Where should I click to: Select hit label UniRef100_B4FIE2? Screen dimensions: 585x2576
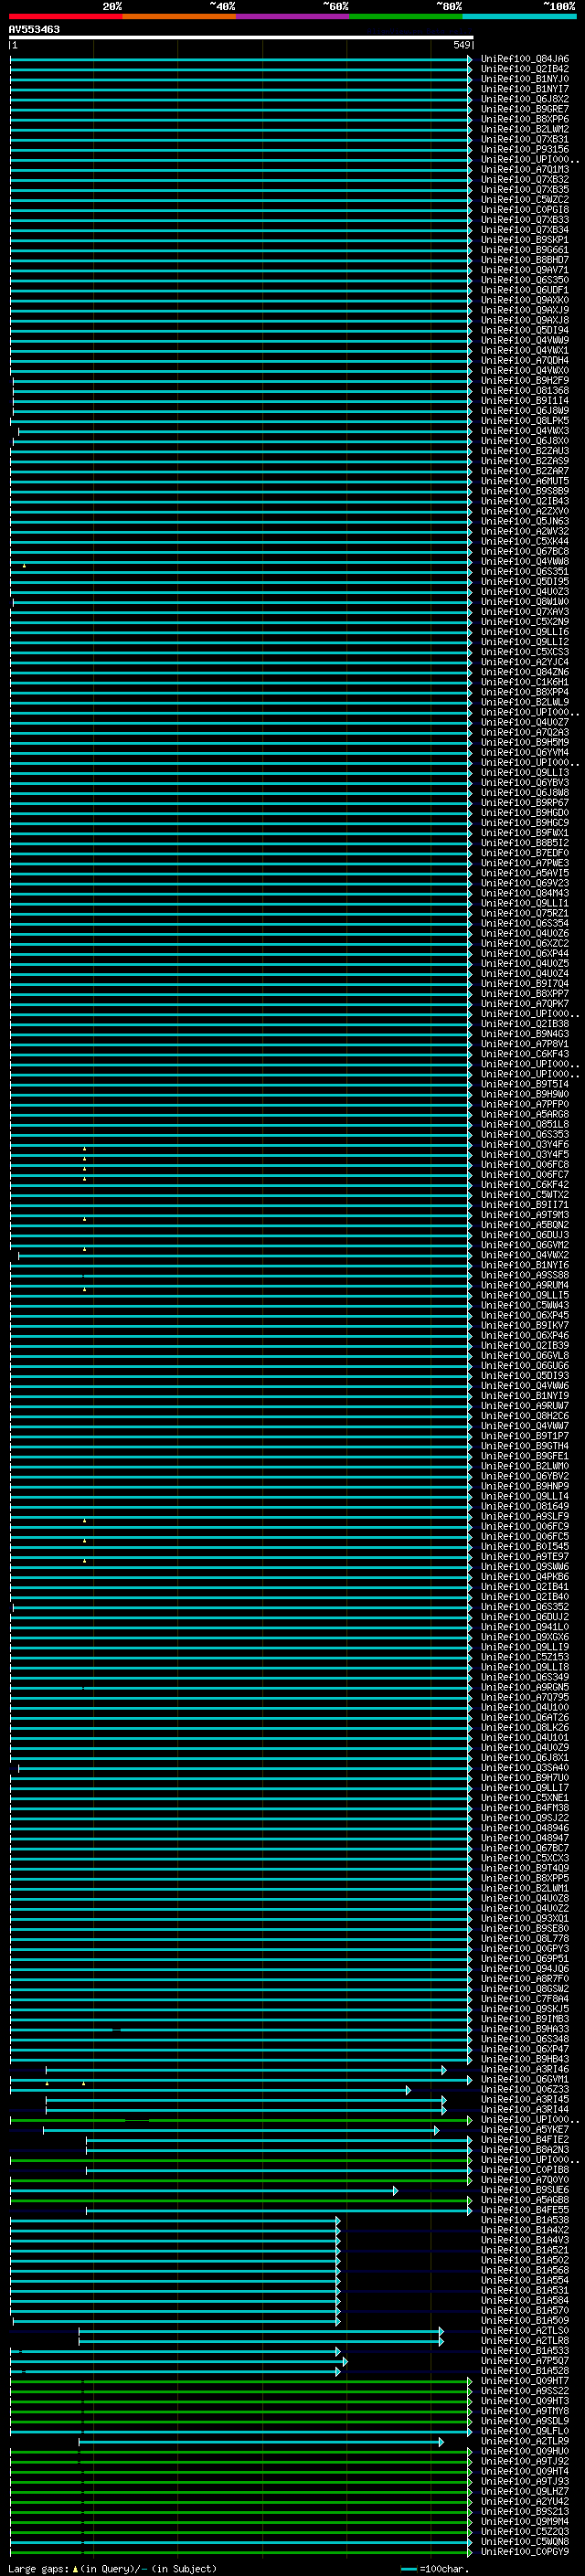525,2140
